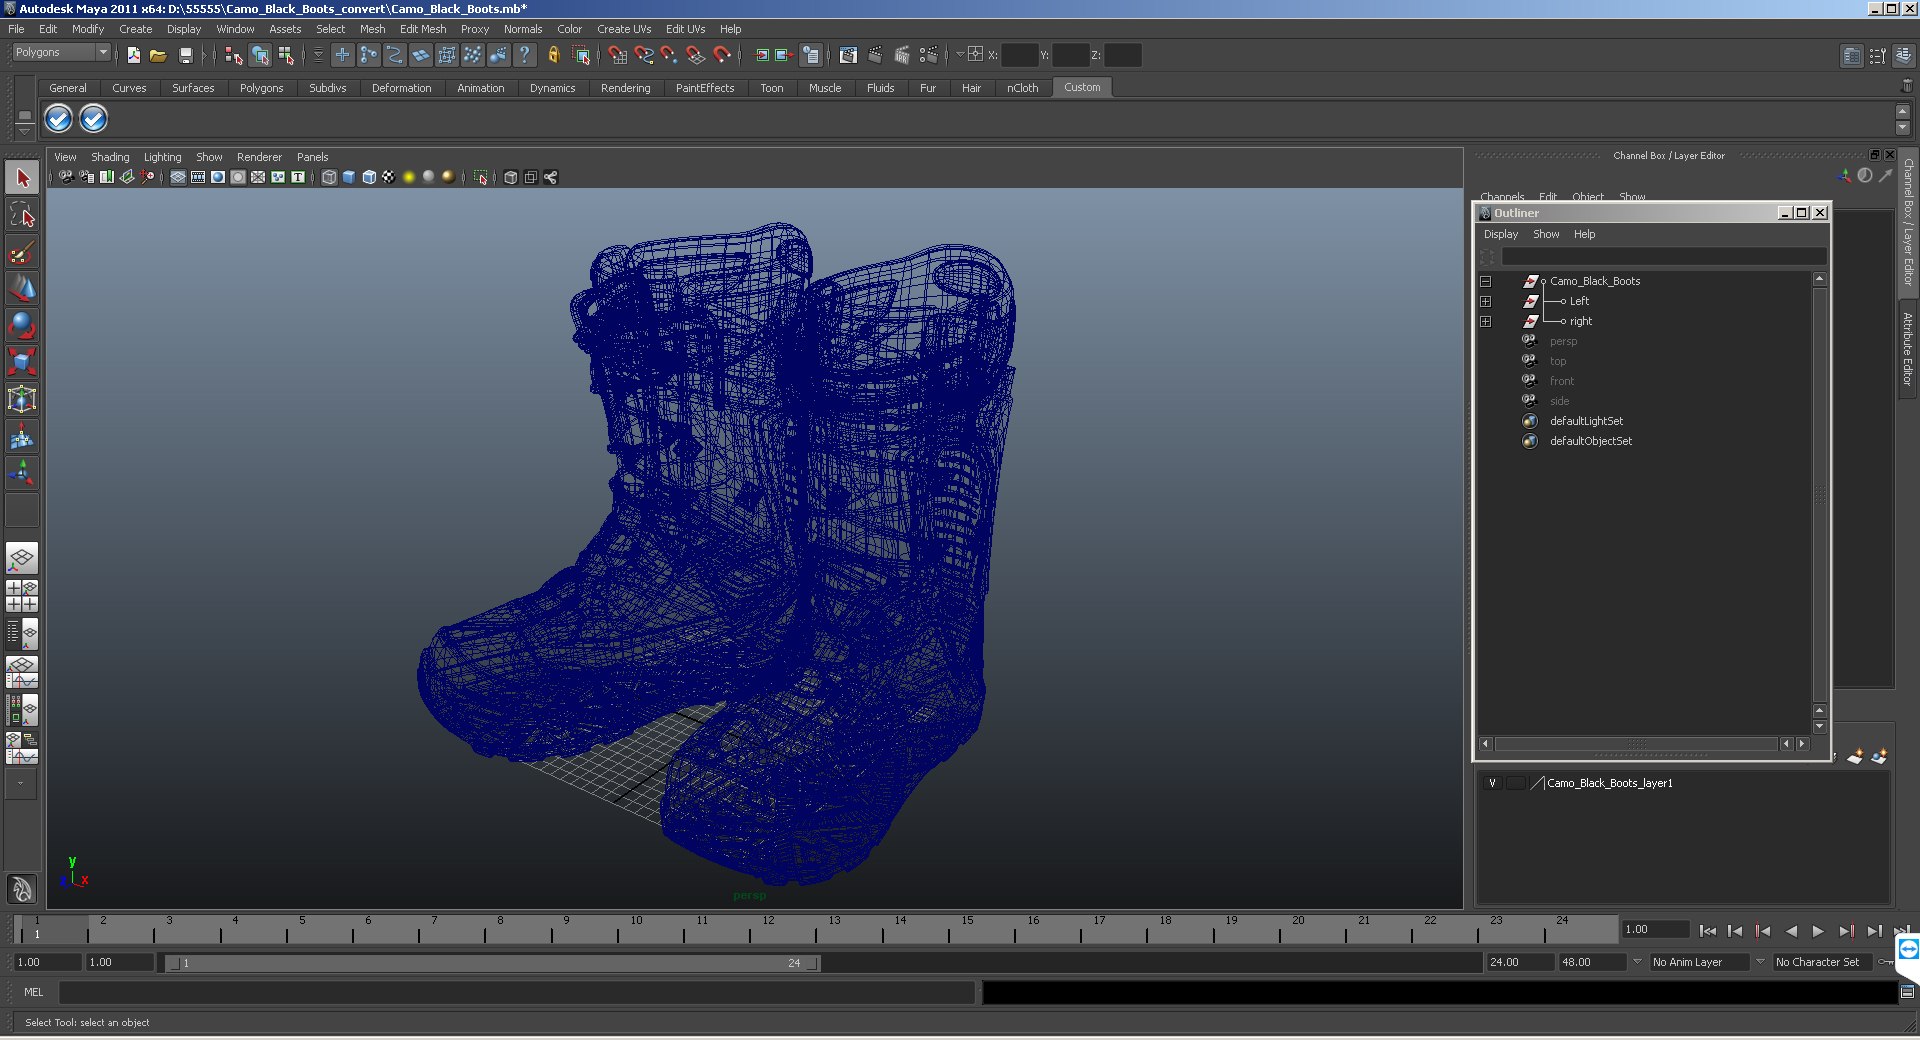This screenshot has width=1920, height=1040.
Task: Toggle auto keyframe key icon
Action: click(1885, 962)
